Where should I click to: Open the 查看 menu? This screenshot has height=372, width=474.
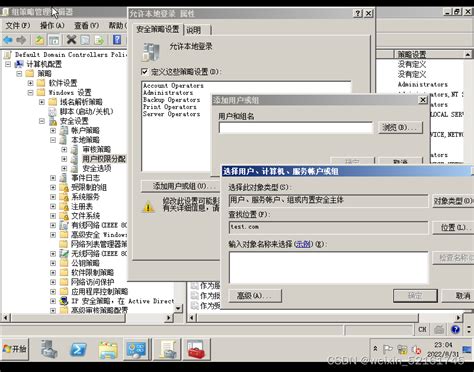86,25
